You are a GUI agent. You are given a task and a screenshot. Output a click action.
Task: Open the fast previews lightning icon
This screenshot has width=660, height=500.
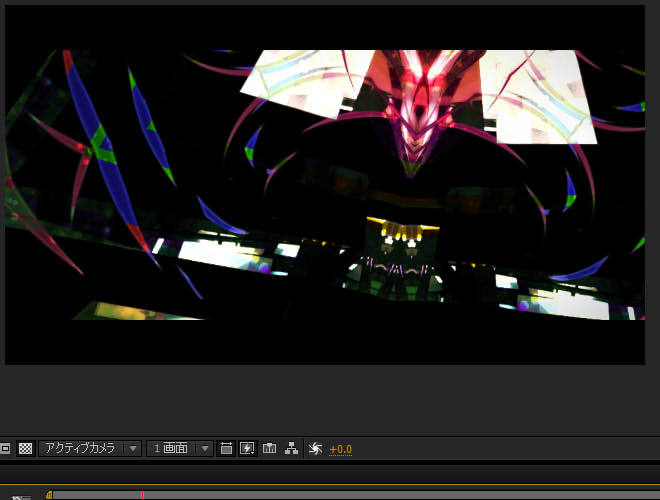[248, 449]
